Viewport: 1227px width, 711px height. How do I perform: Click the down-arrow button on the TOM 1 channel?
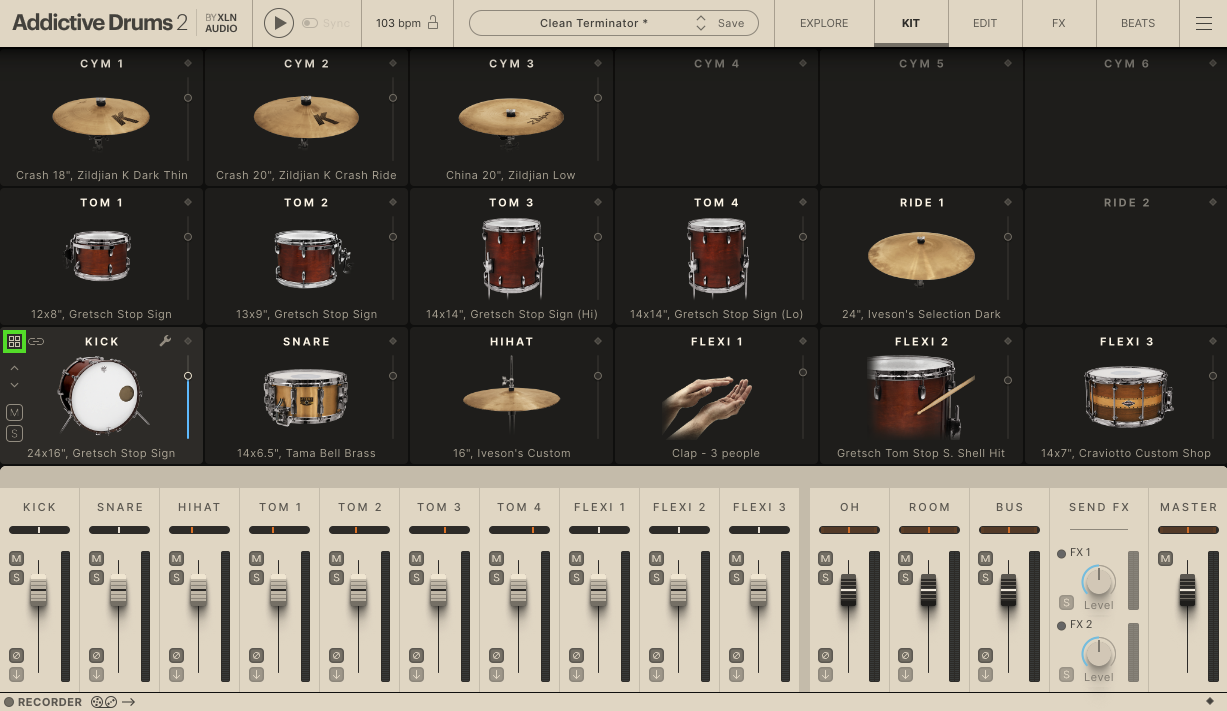point(256,674)
